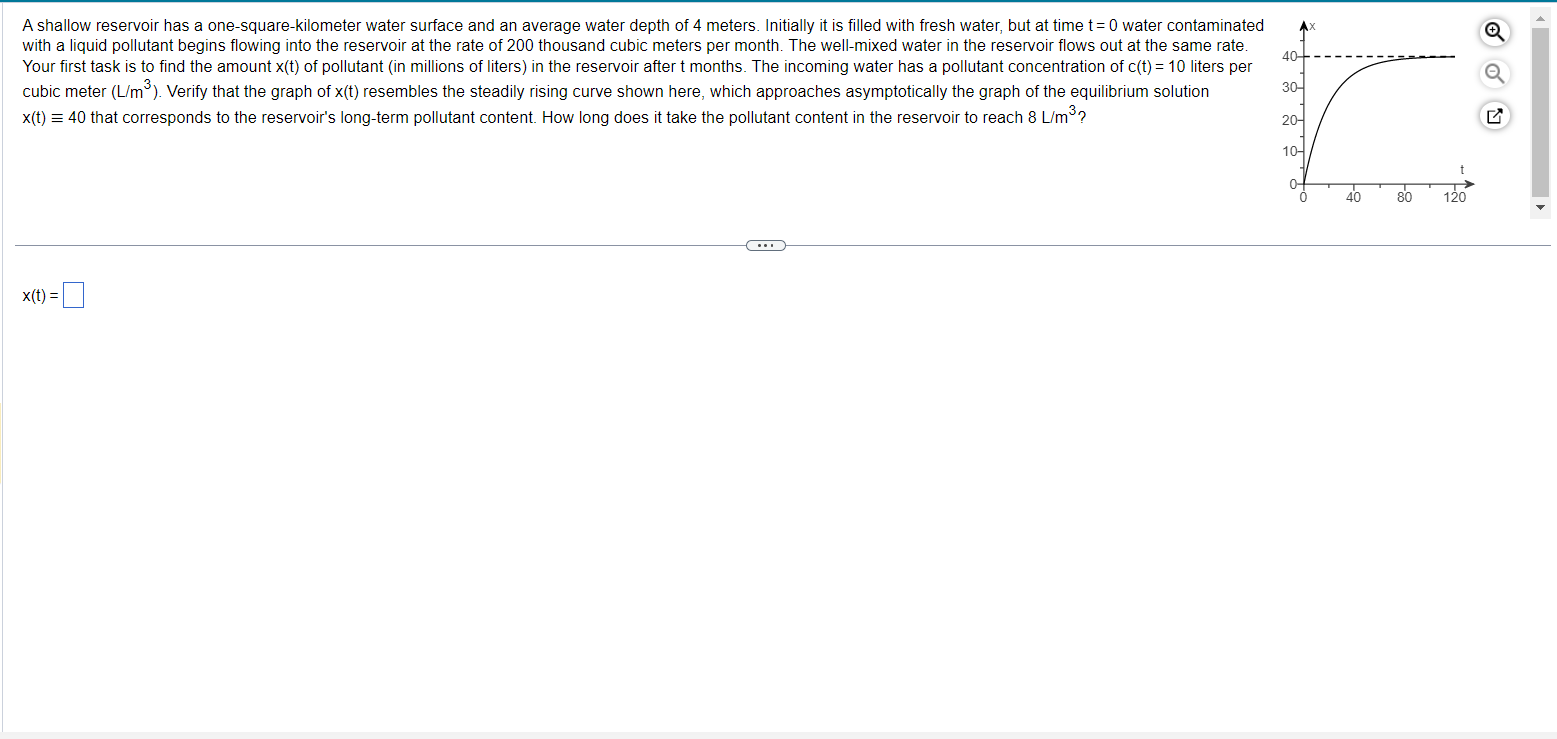Click the x(t) answer input box
The height and width of the screenshot is (739, 1557).
[x=73, y=295]
